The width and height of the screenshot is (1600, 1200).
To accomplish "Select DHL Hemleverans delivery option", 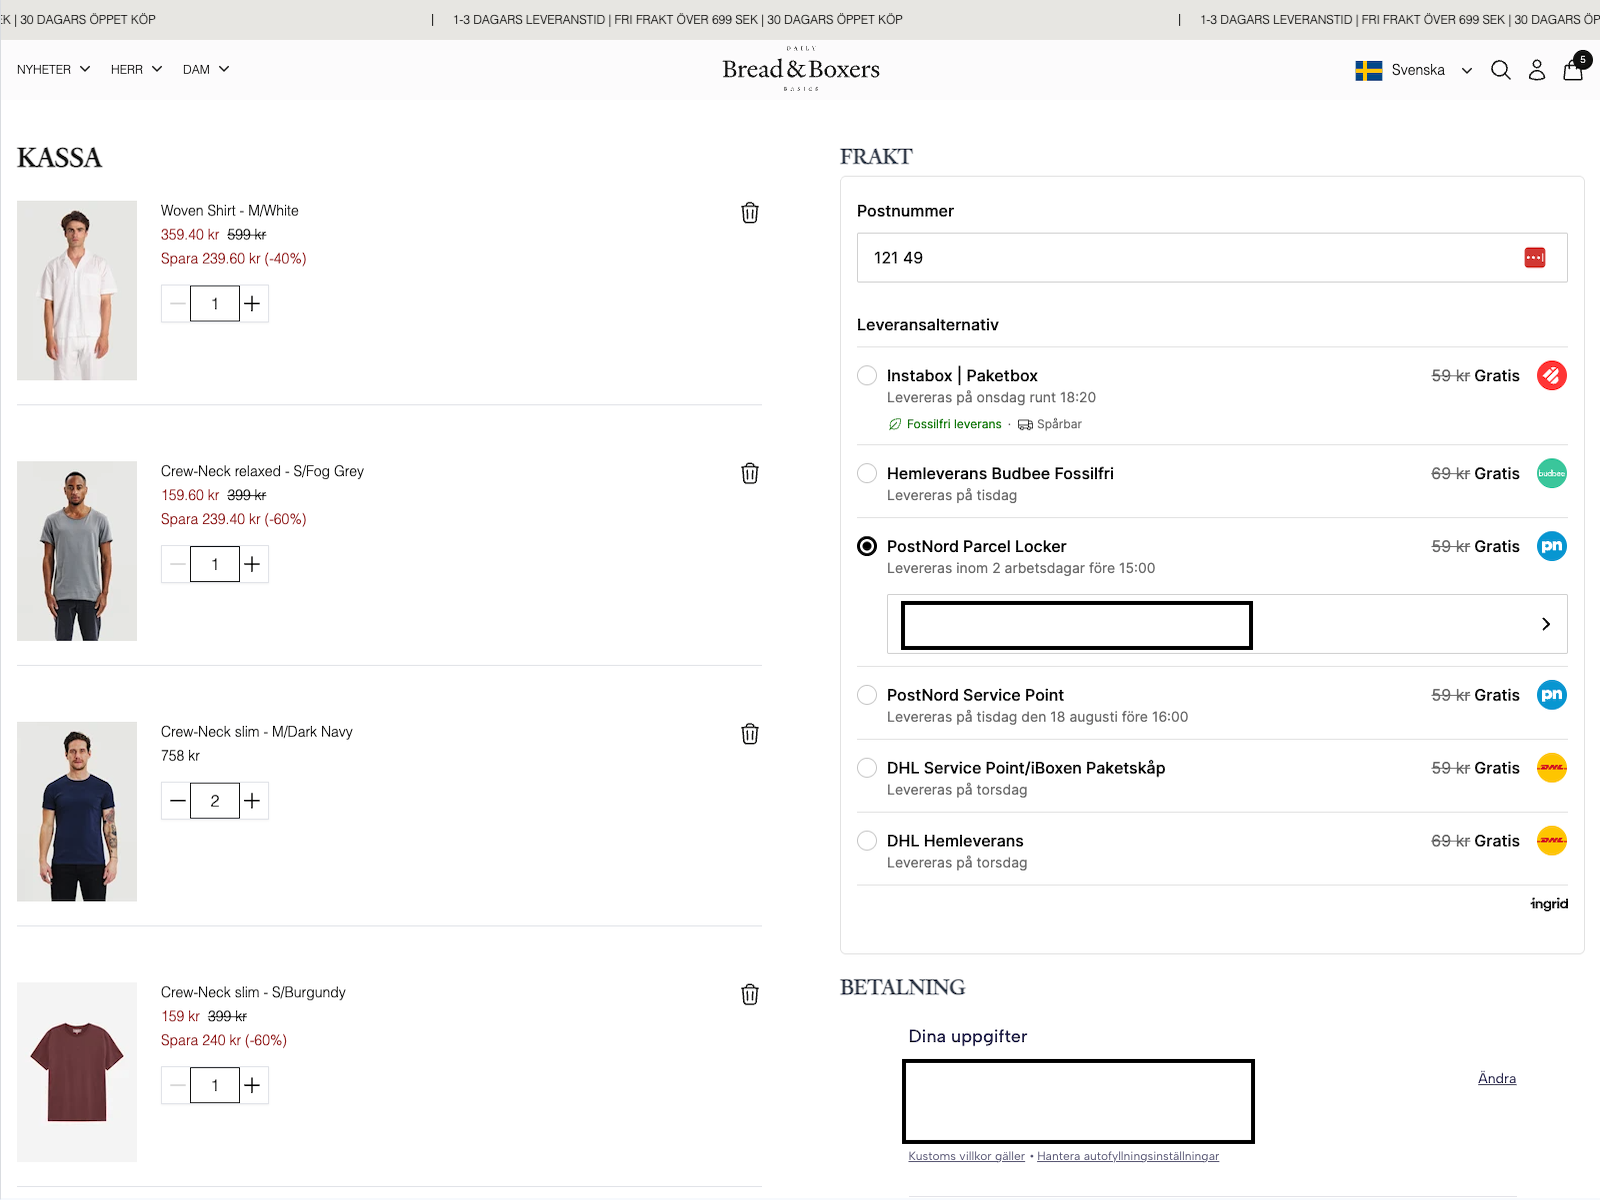I will pyautogui.click(x=867, y=841).
